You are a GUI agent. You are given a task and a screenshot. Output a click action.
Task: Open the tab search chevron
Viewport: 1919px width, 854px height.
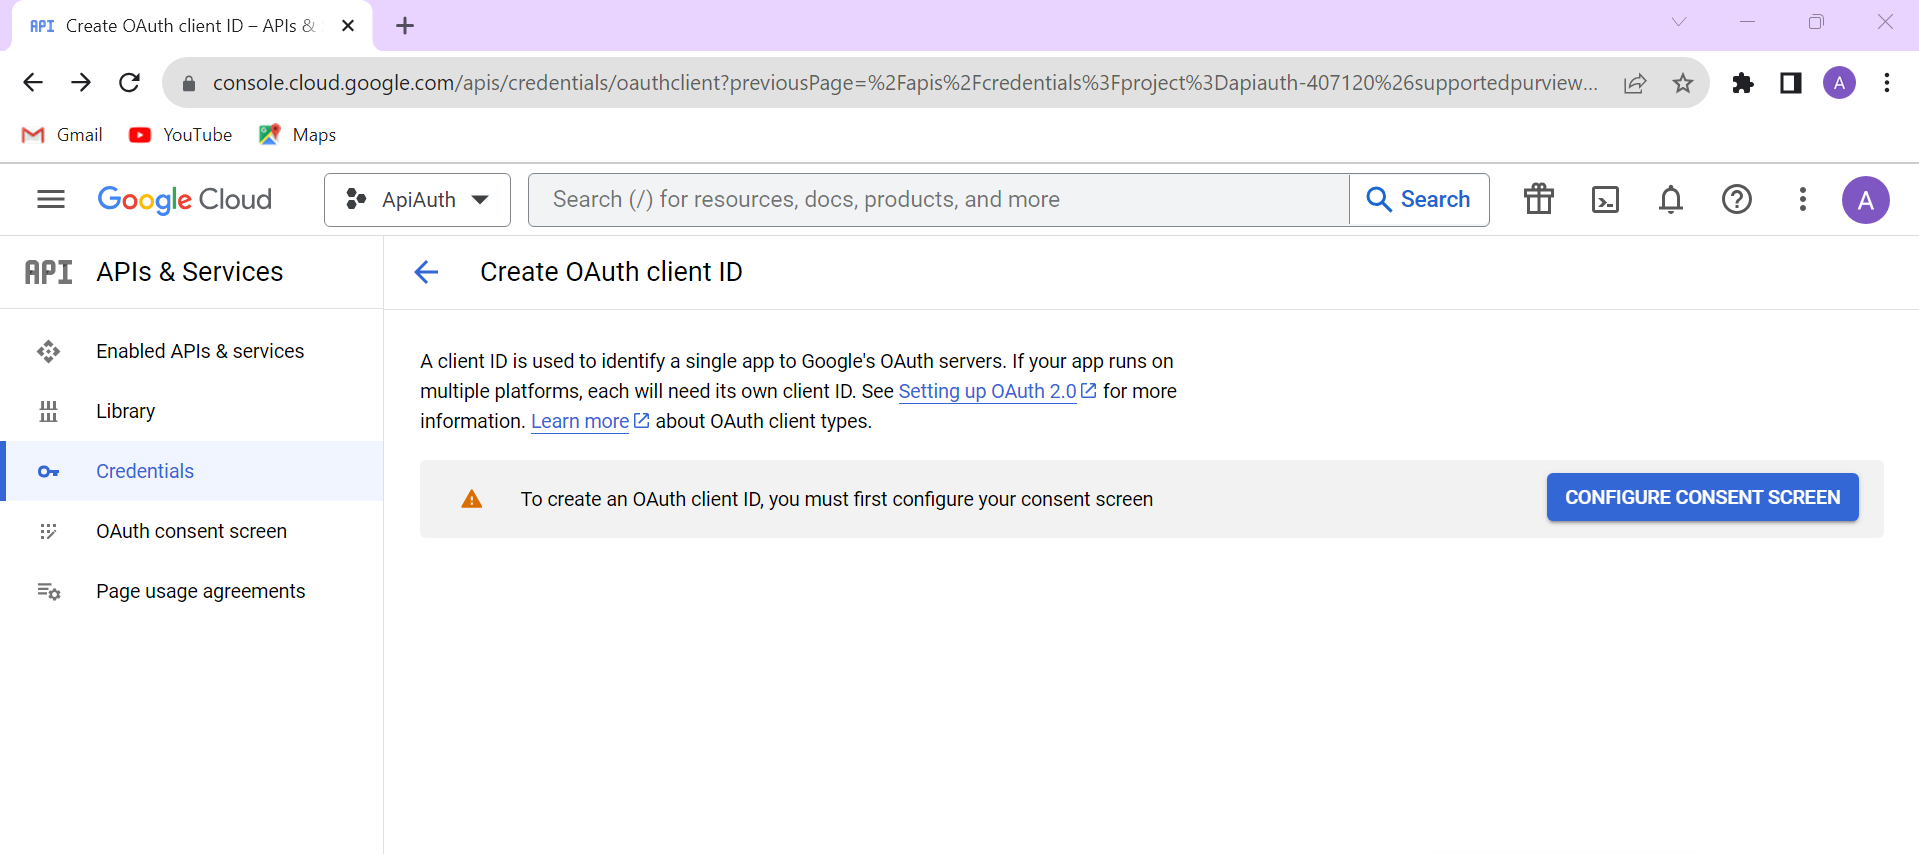[1679, 22]
